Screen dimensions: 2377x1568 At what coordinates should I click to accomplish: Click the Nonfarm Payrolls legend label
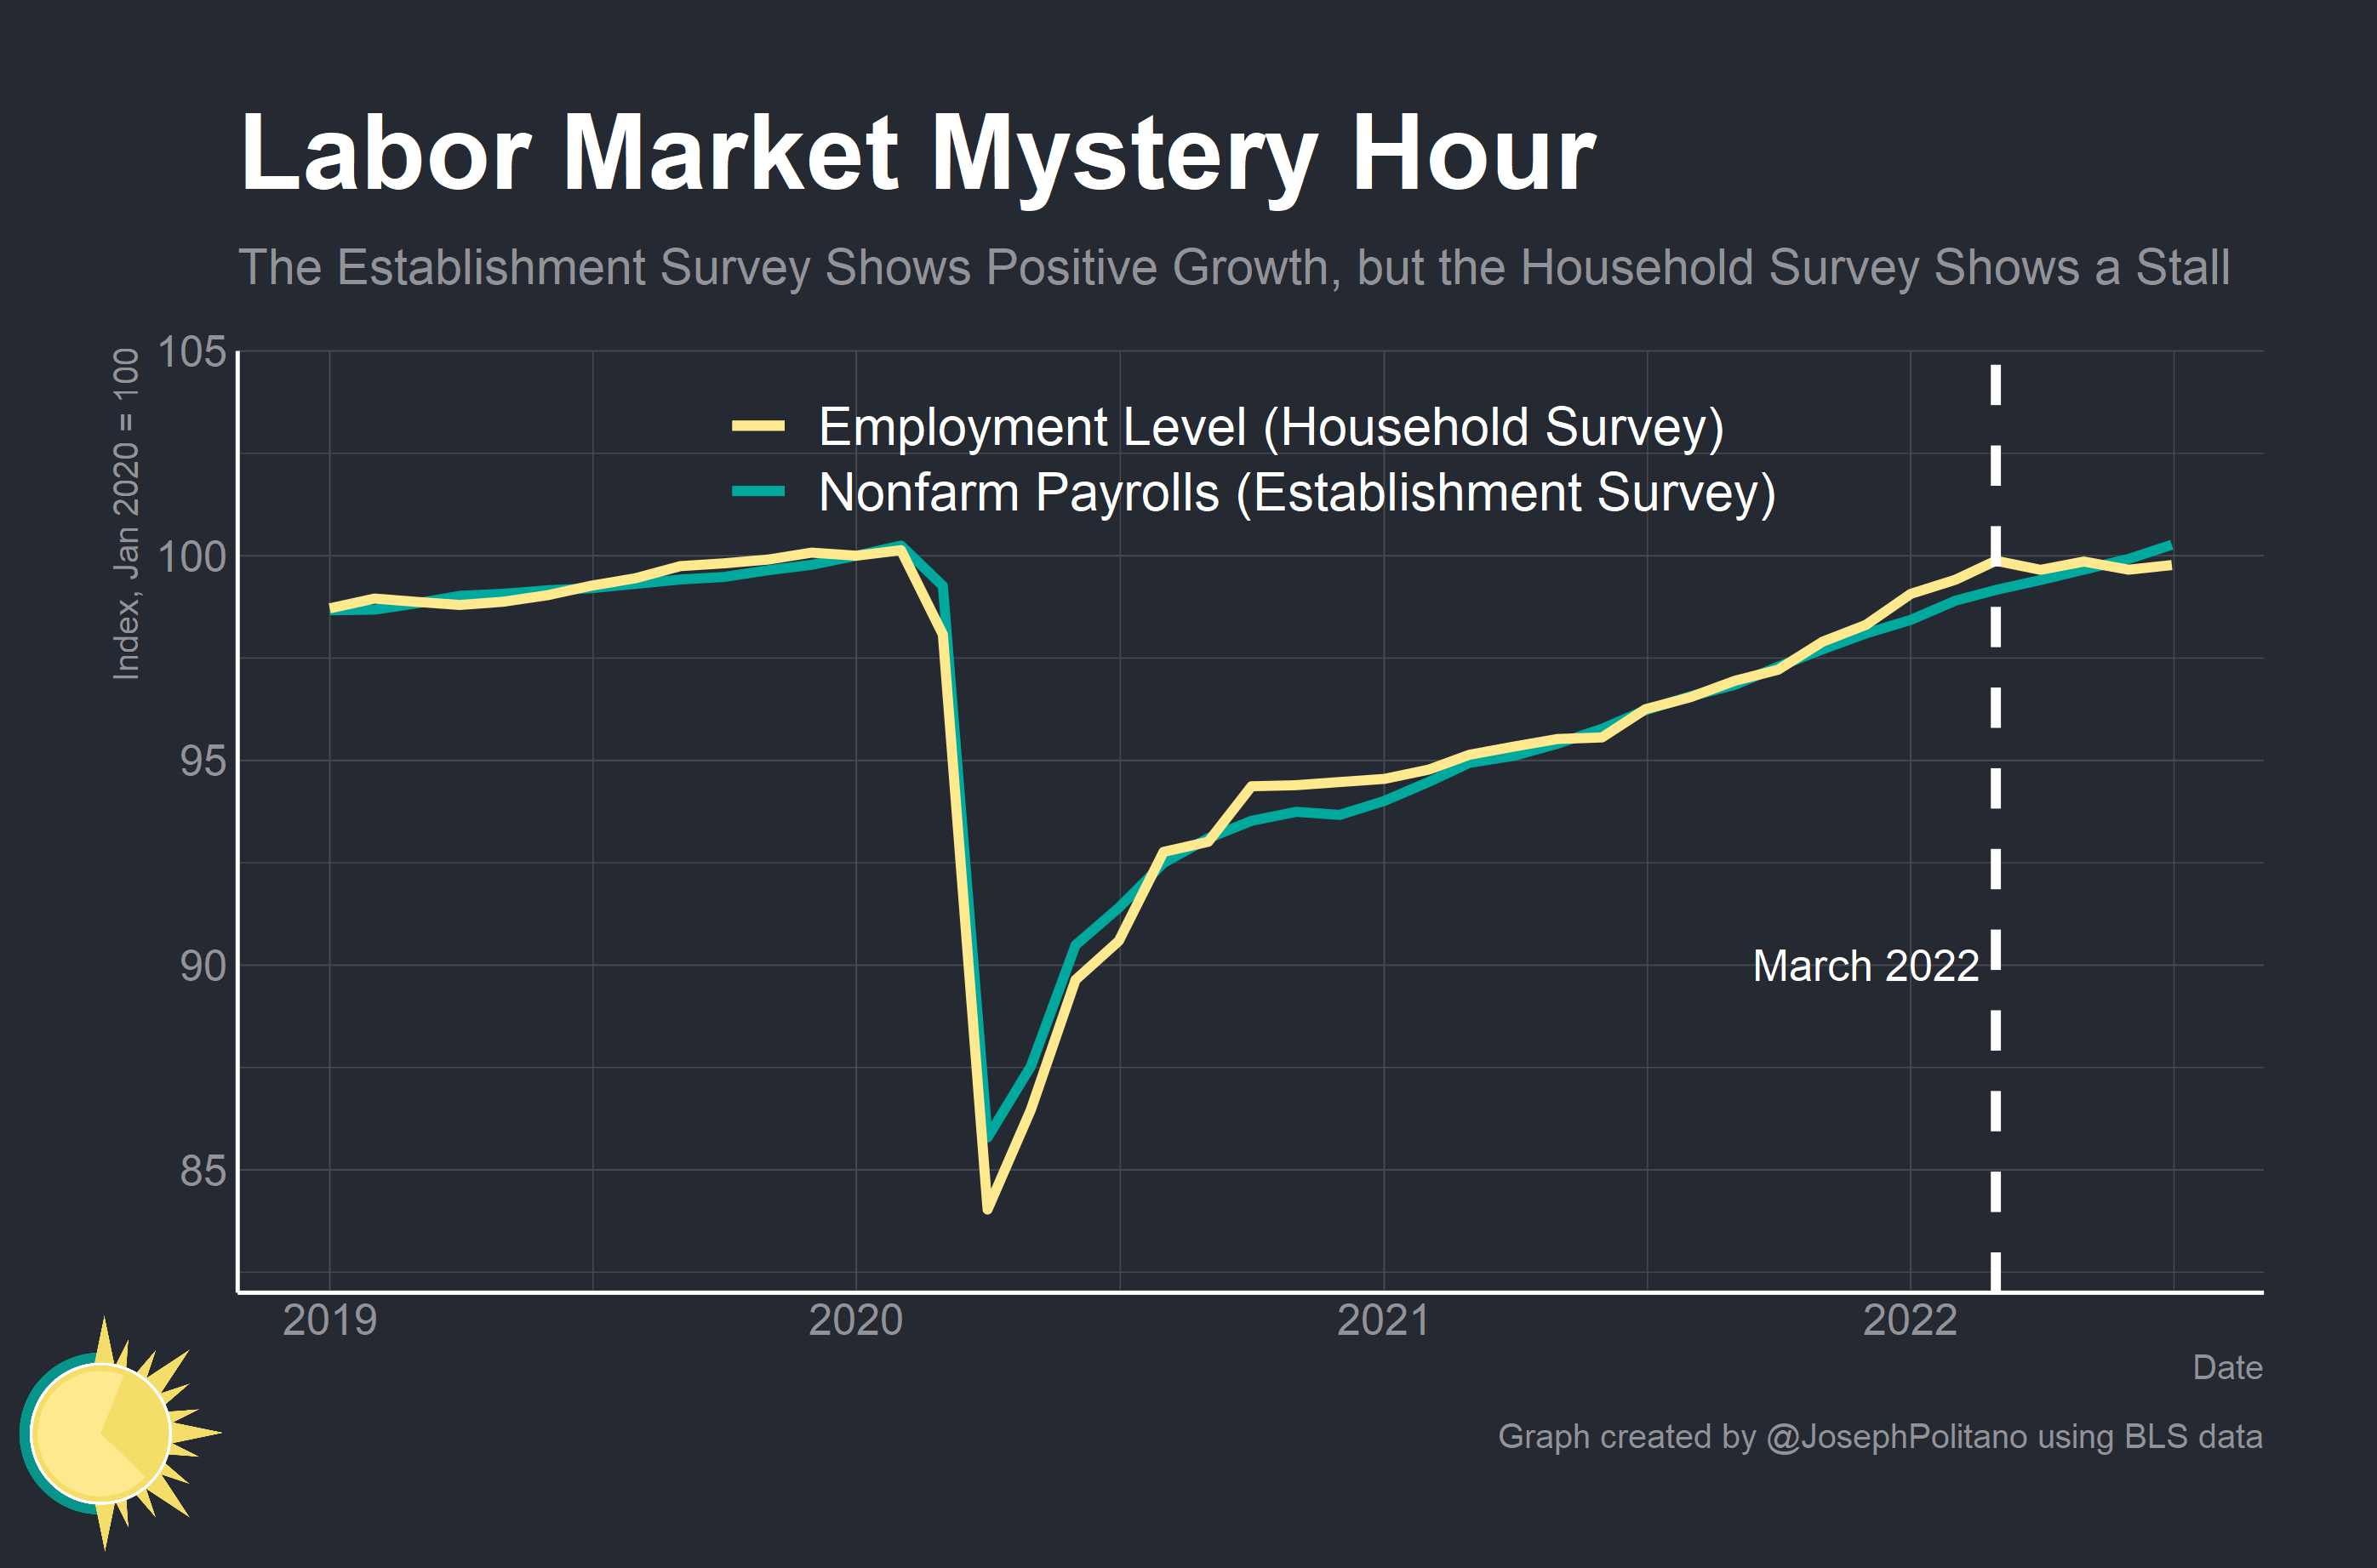click(x=1296, y=492)
